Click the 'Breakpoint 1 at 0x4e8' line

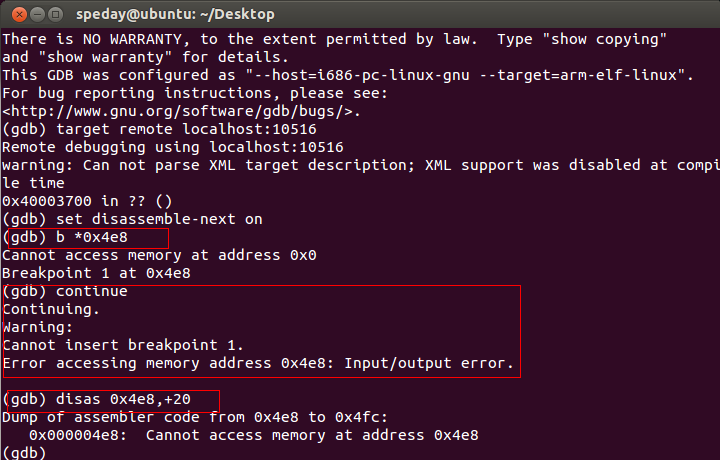(96, 273)
